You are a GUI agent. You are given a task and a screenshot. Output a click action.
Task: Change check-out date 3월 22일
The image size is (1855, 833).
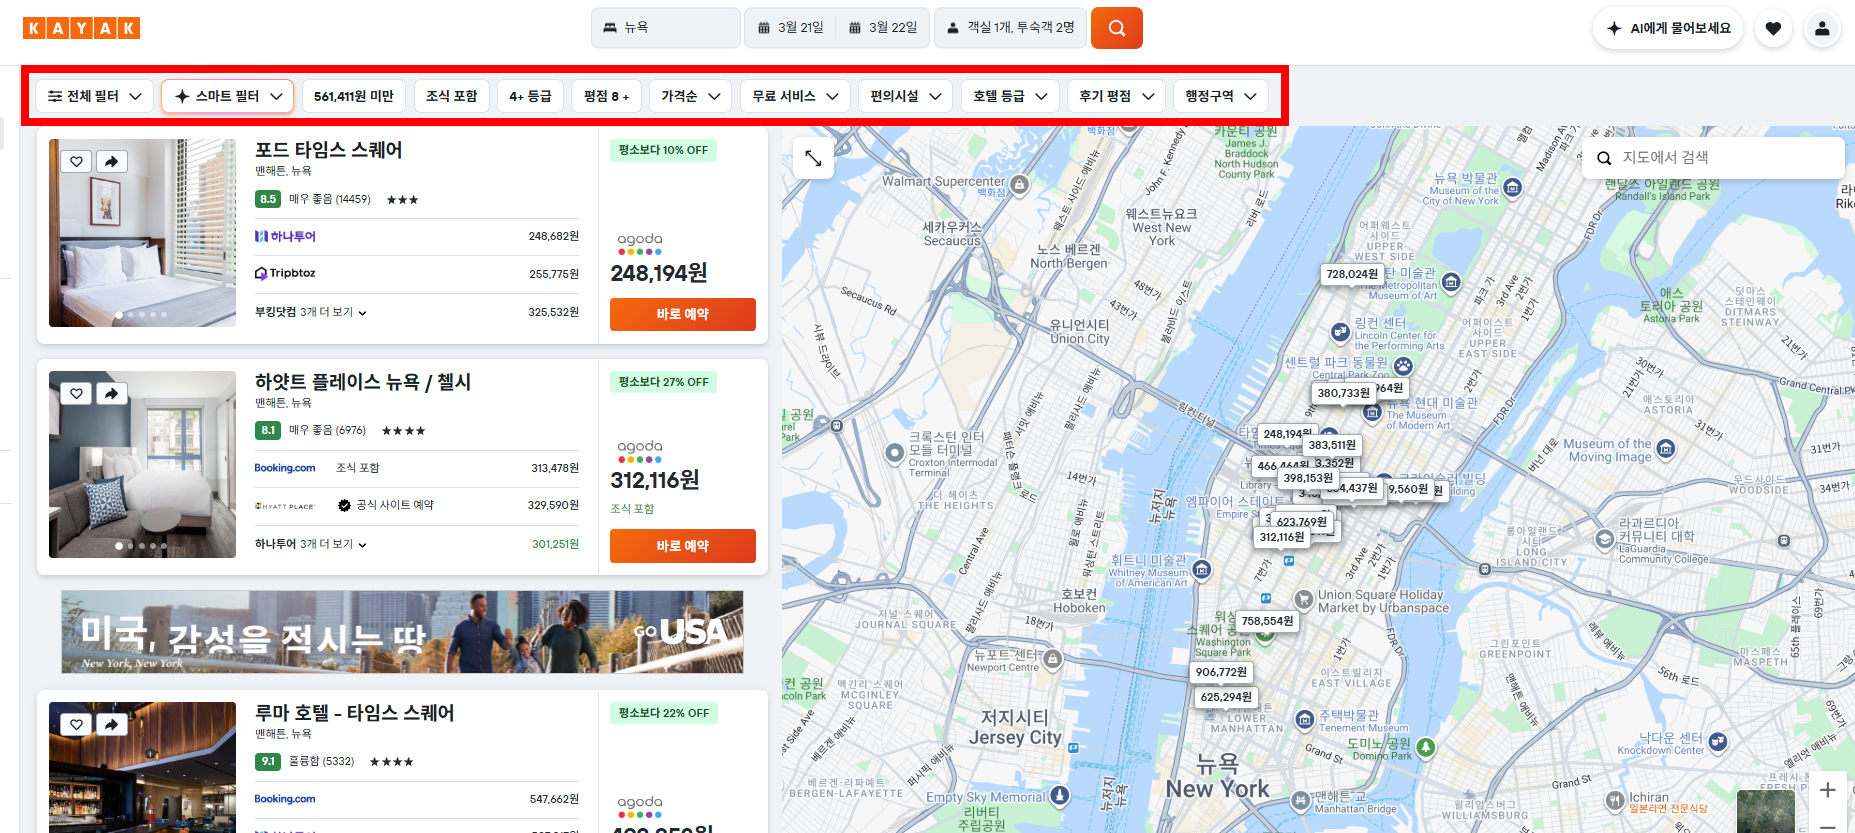(883, 28)
